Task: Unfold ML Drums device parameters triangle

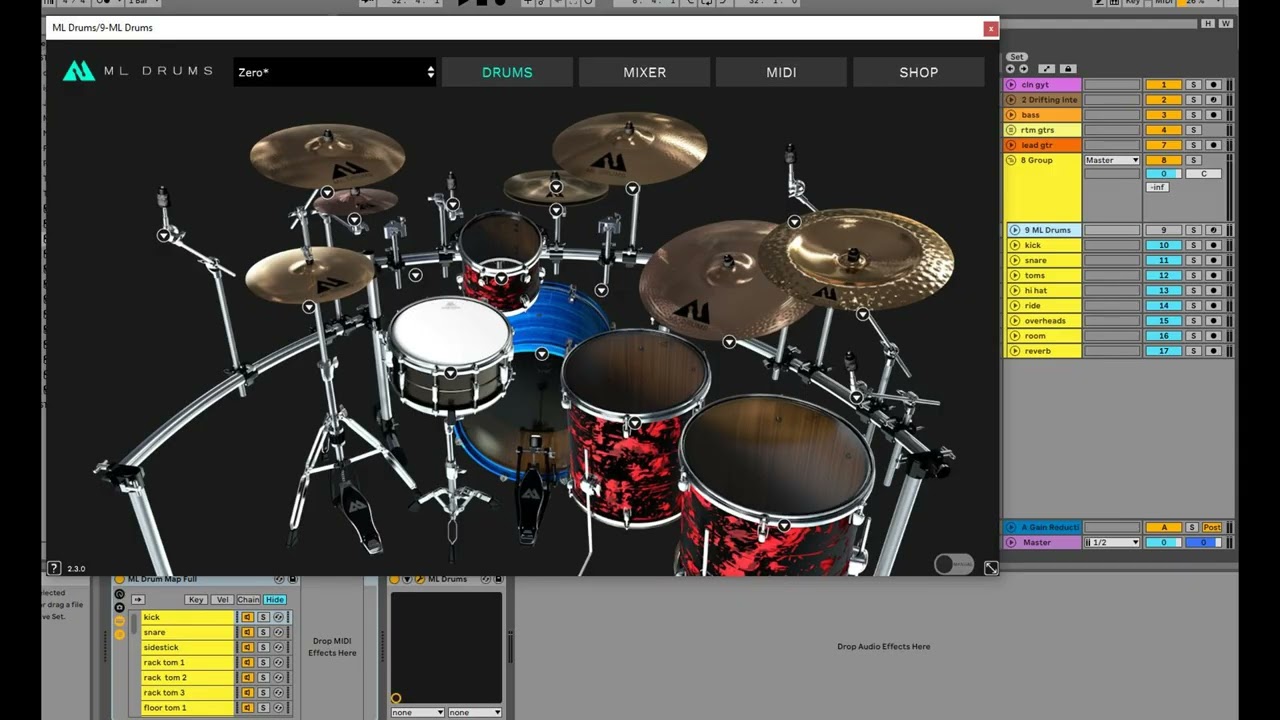Action: [x=408, y=579]
